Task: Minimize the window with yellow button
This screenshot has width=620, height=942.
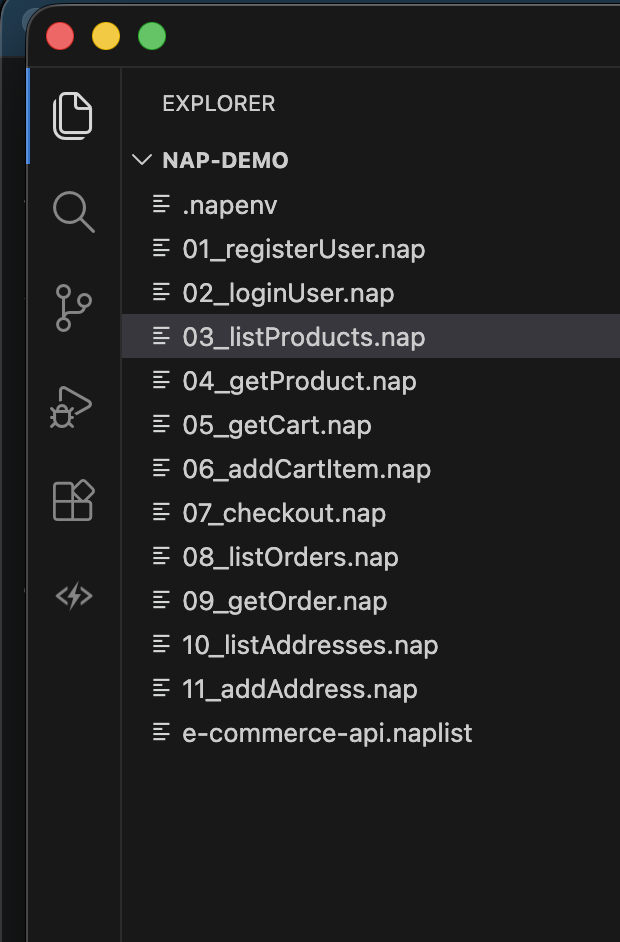Action: [106, 36]
